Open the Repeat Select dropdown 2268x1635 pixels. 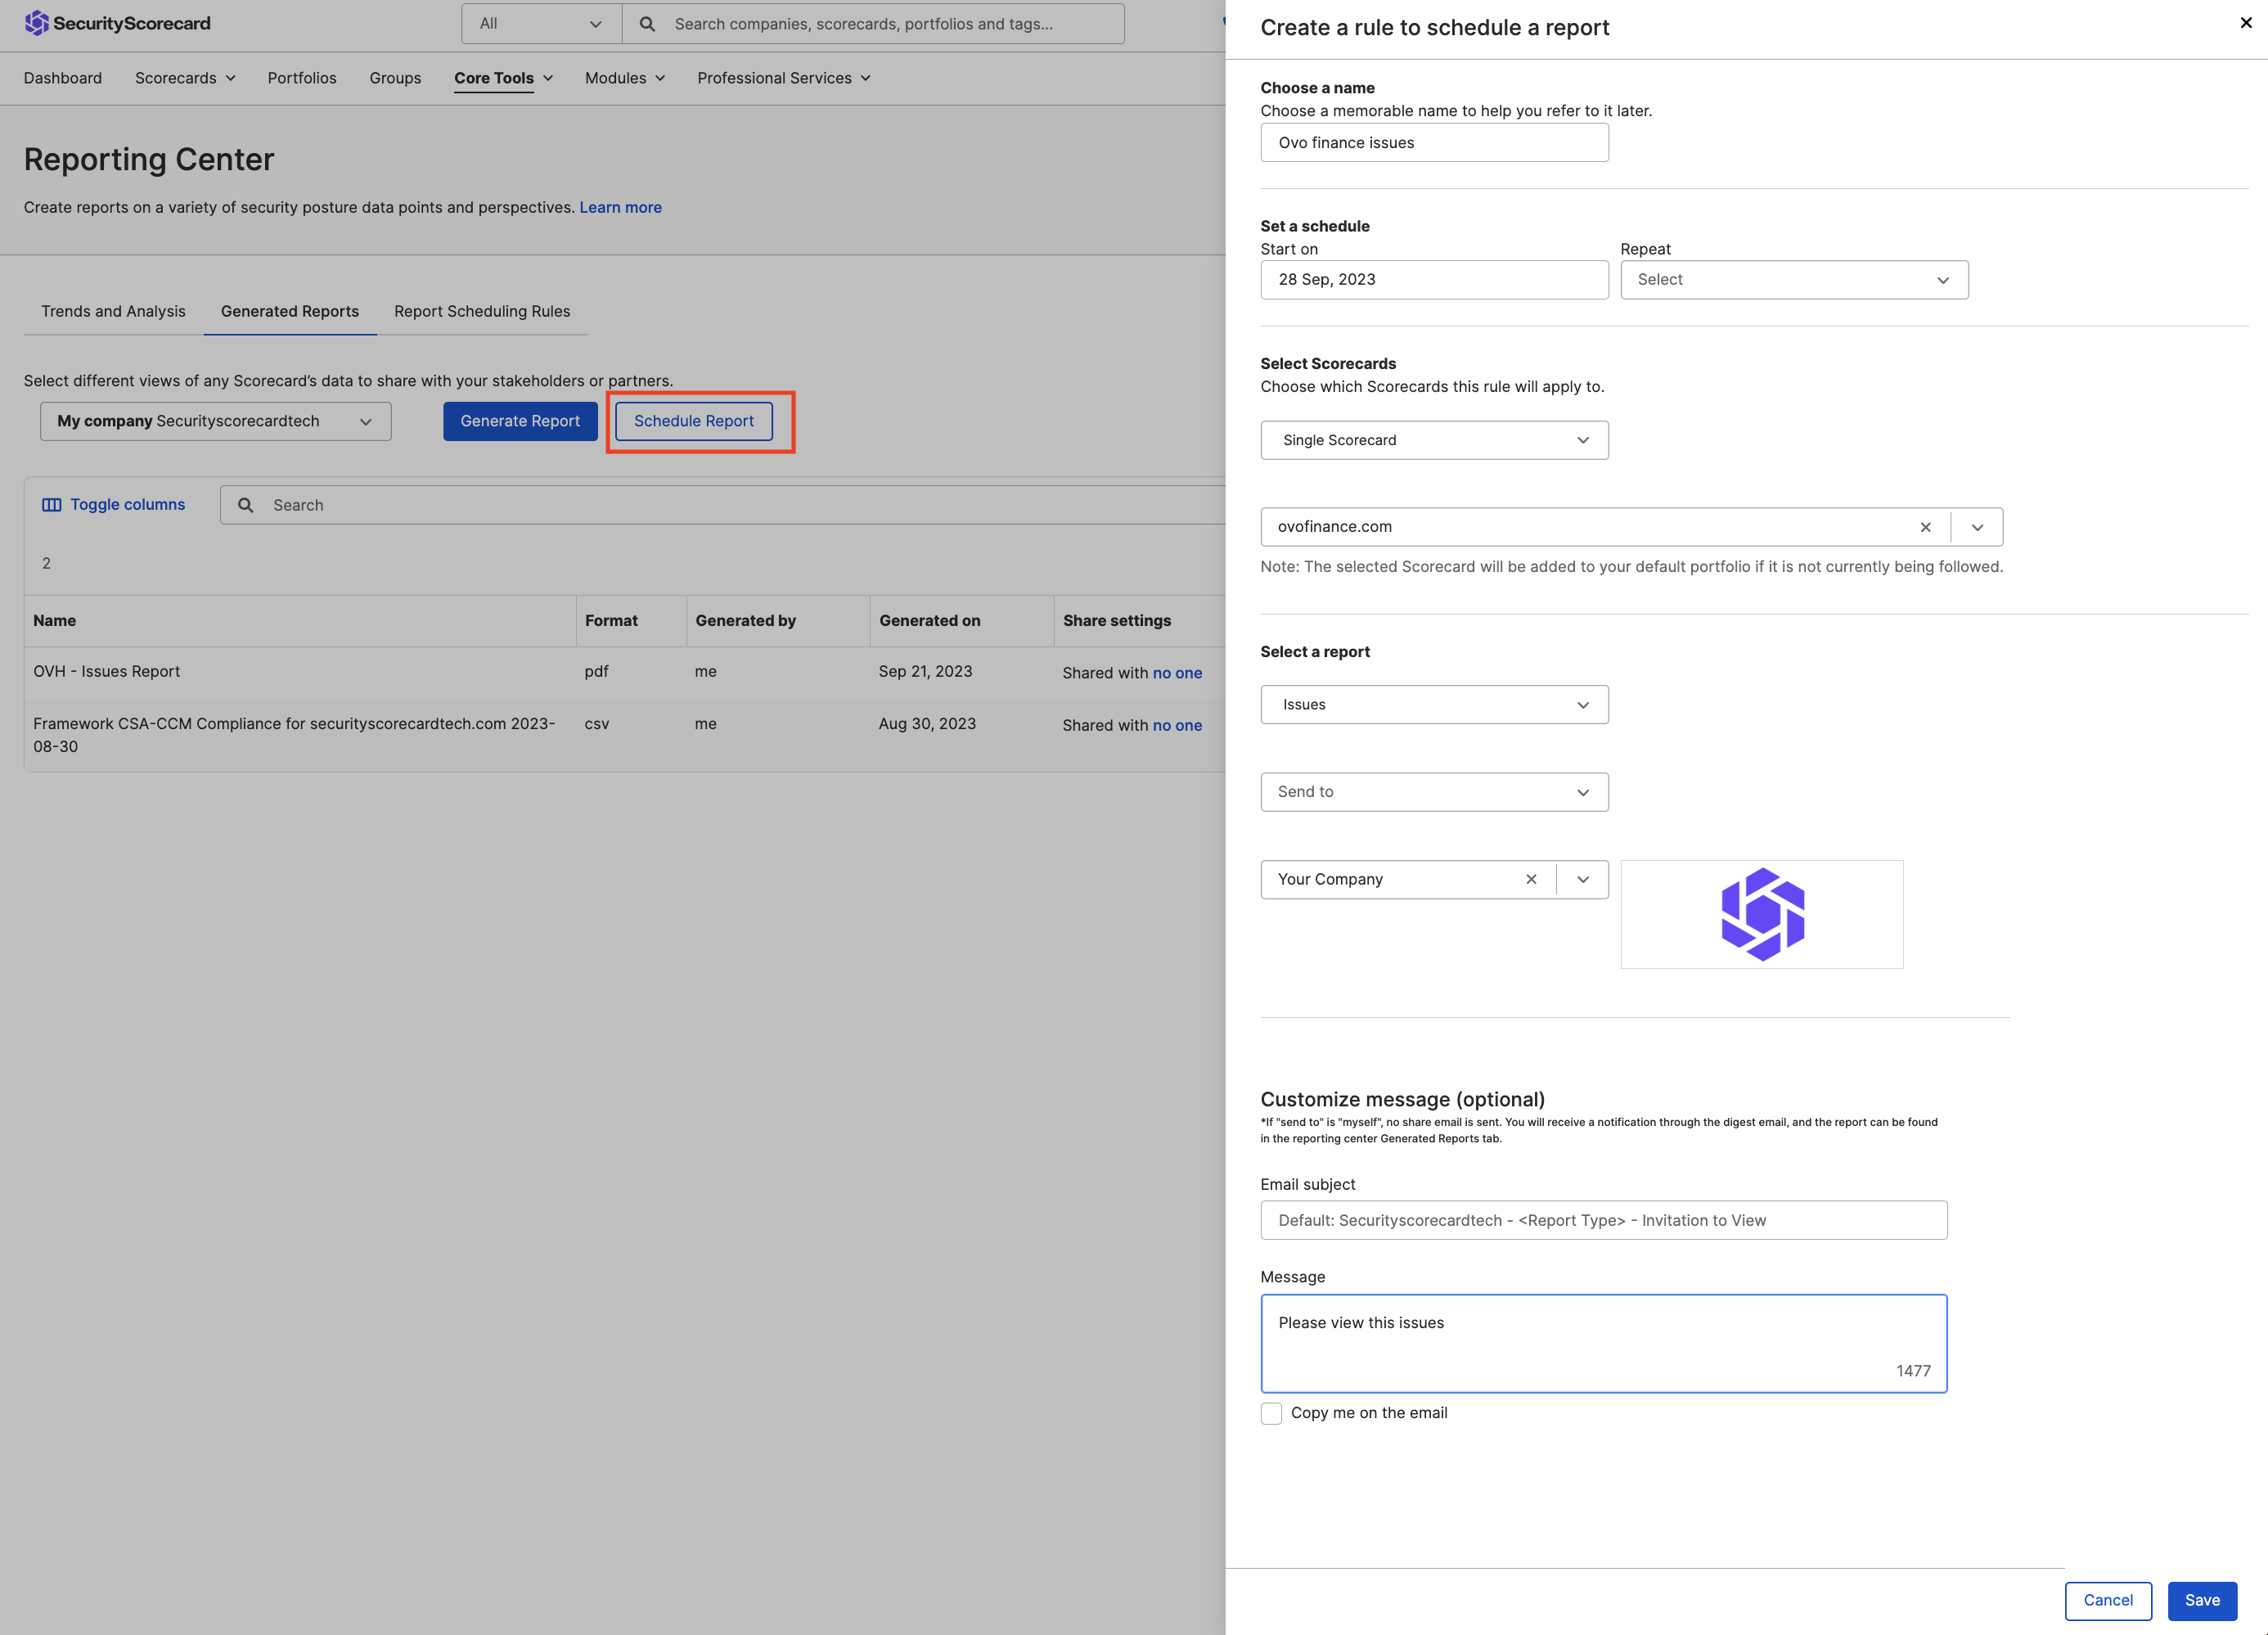click(1794, 280)
